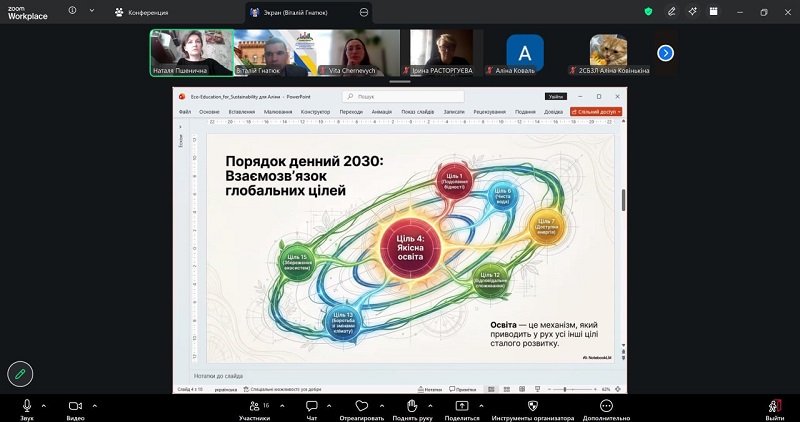Click Поднять руку raise hand icon
The height and width of the screenshot is (422, 800).
pos(412,409)
